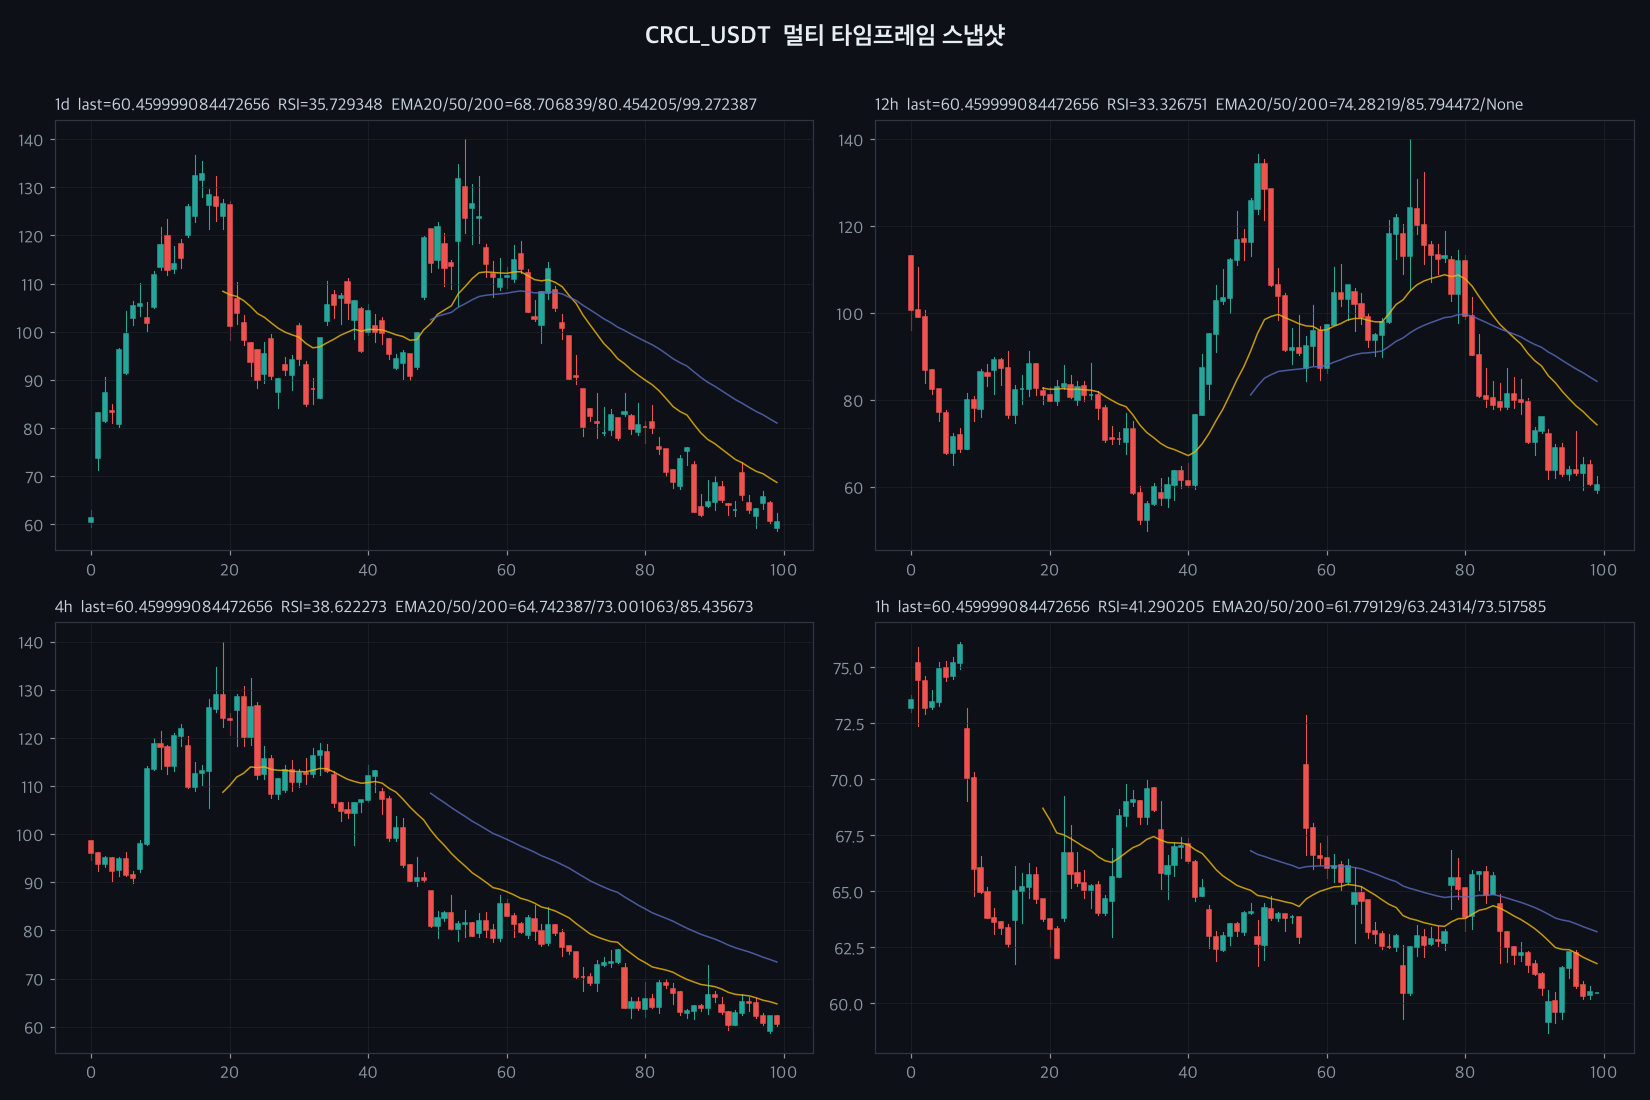Viewport: 1650px width, 1100px height.
Task: Click the 70 y-axis label in the 4h chart
Action: pyautogui.click(x=34, y=979)
